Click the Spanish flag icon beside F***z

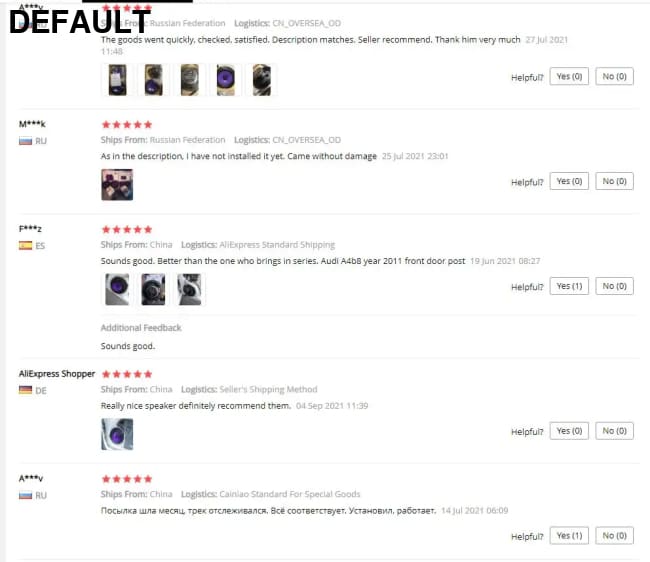[25, 246]
